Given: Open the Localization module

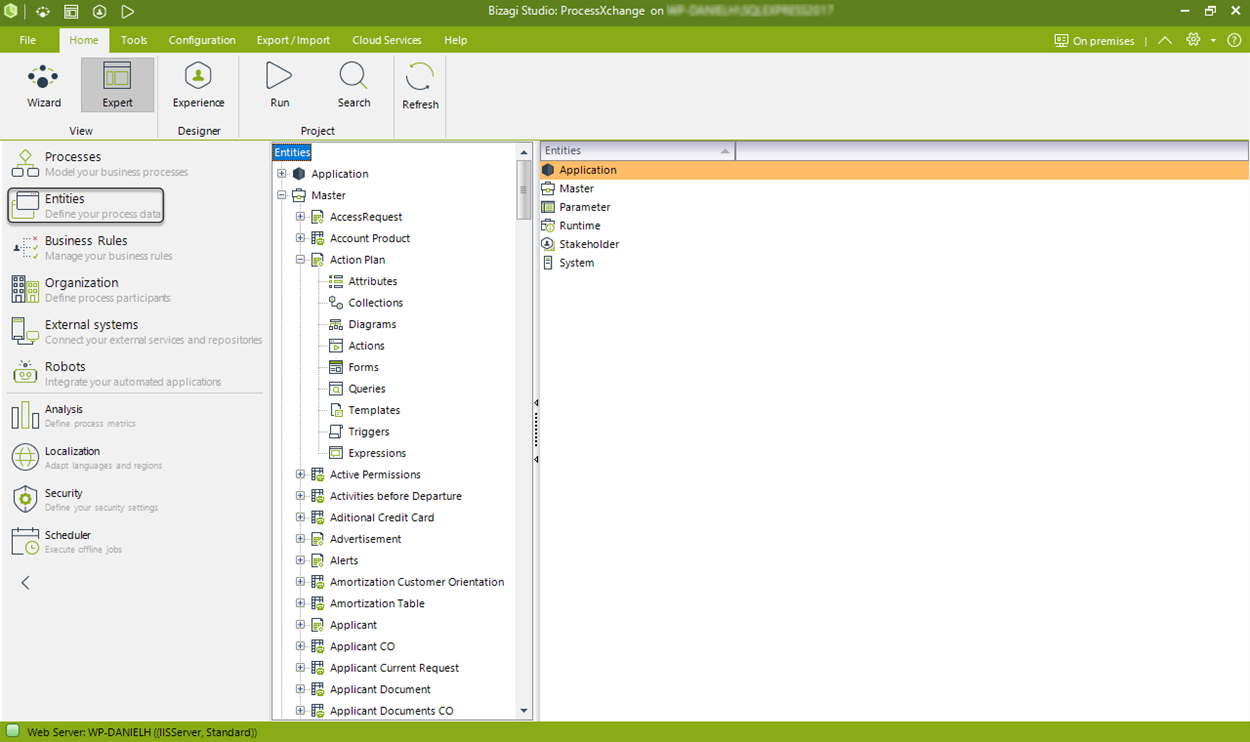Looking at the screenshot, I should 86,457.
